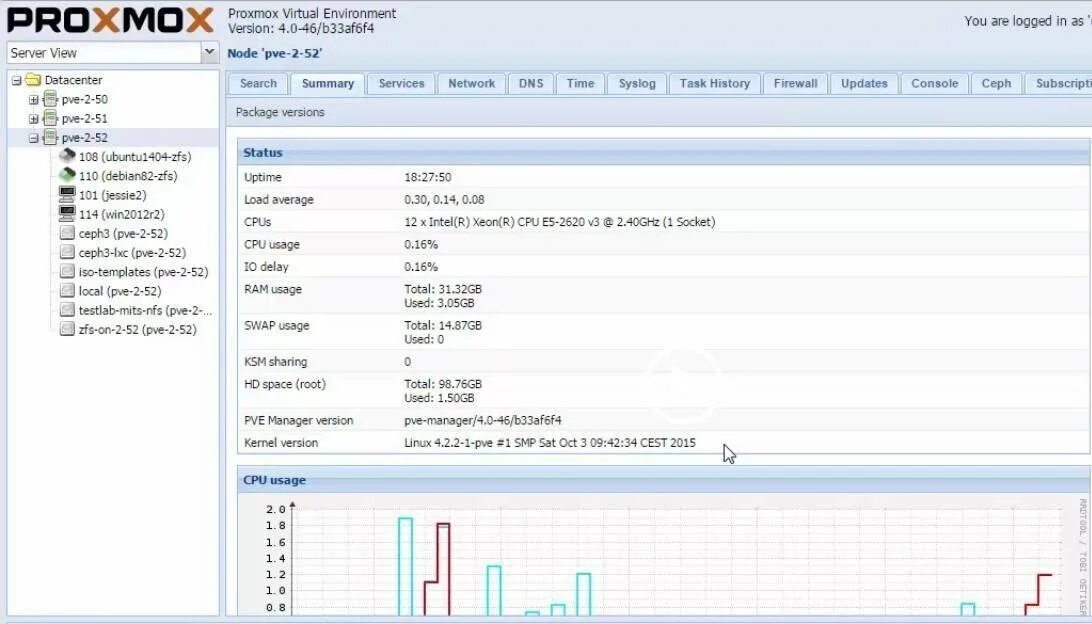This screenshot has height=624, width=1092.
Task: Click the HD space Total: 98.76GB value
Action: click(x=442, y=384)
